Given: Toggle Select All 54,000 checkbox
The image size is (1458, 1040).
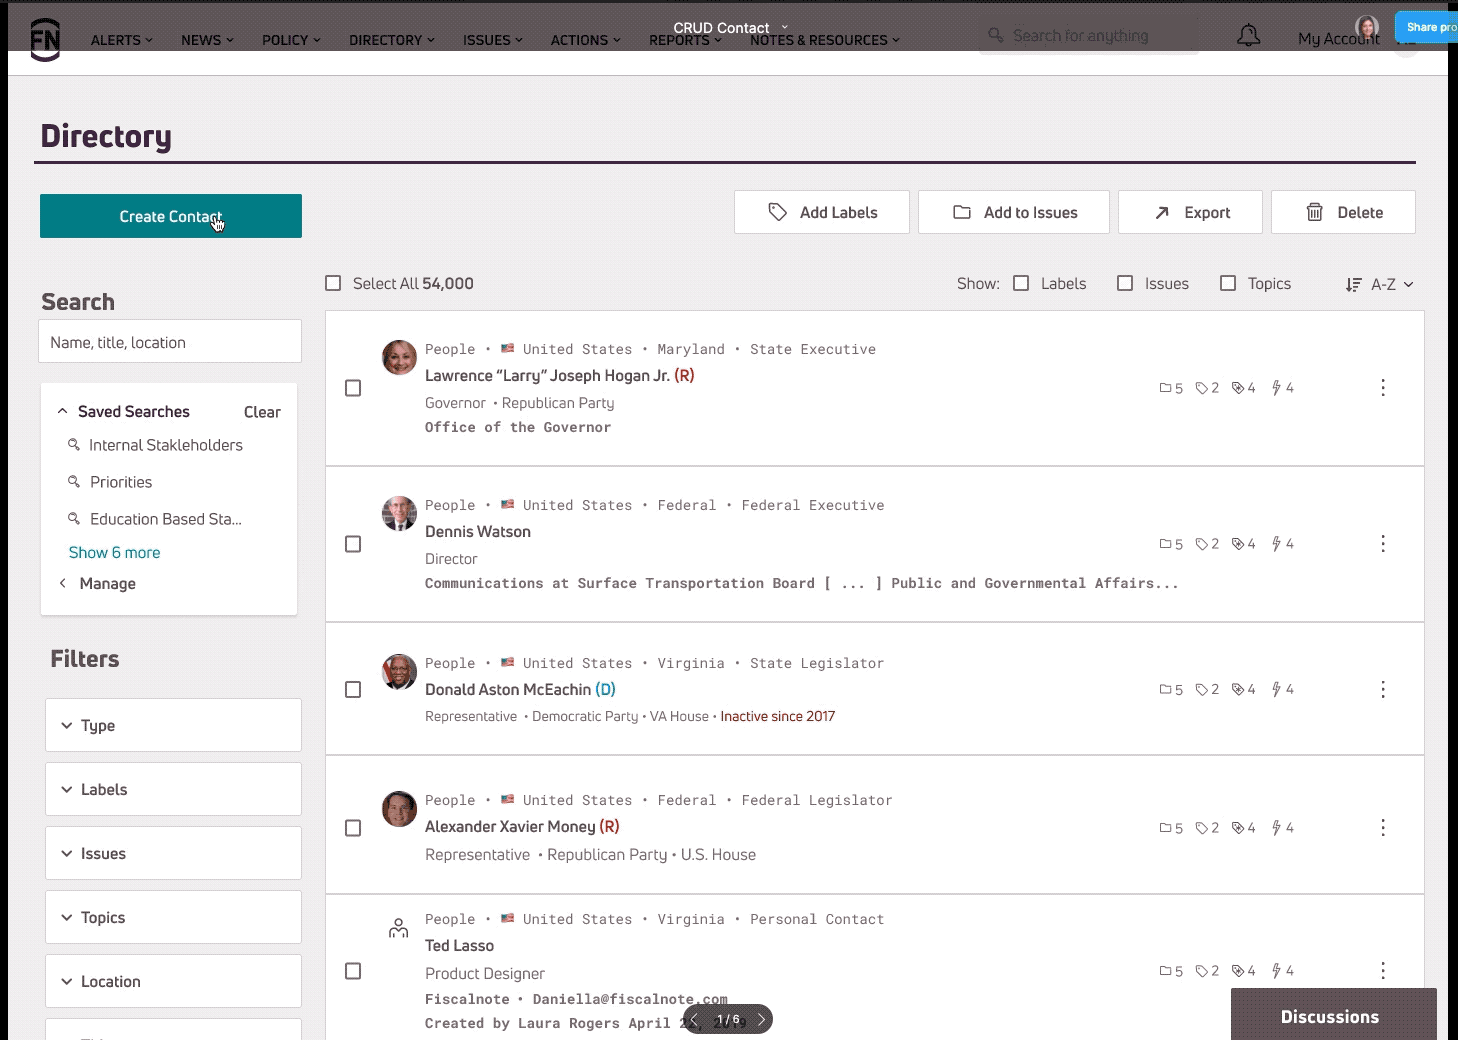Looking at the screenshot, I should tap(333, 284).
